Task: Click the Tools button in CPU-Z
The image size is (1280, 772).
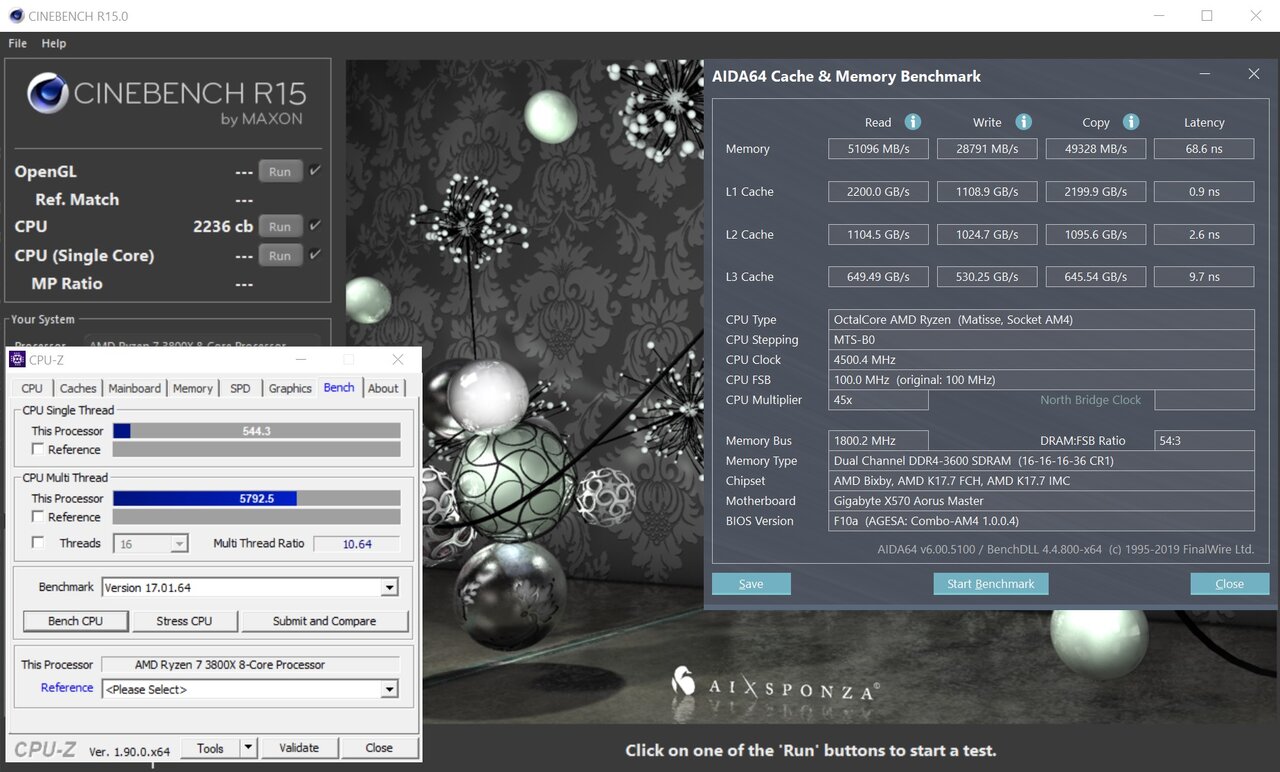Action: click(x=210, y=748)
